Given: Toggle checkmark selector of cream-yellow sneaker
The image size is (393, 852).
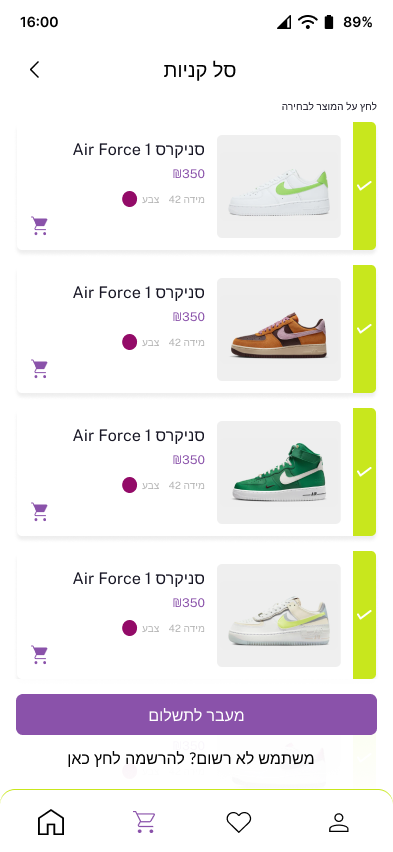Looking at the screenshot, I should [x=364, y=615].
